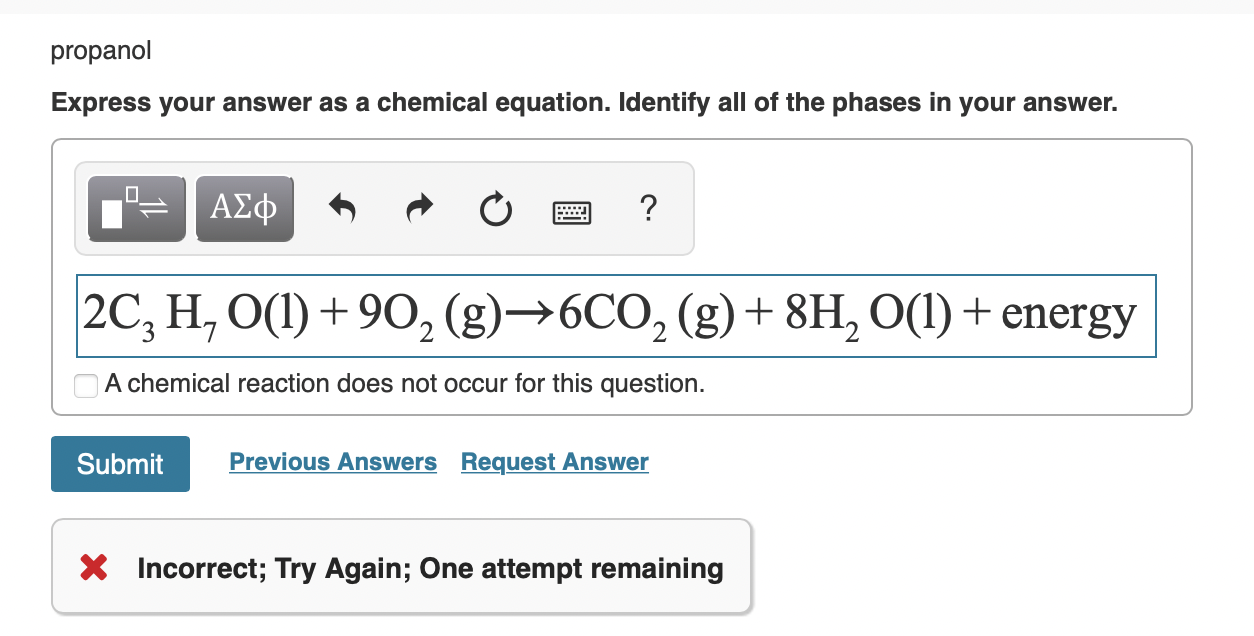Click the checkbox label about no chemical reaction
Image resolution: width=1254 pixels, height=636 pixels.
(x=404, y=384)
